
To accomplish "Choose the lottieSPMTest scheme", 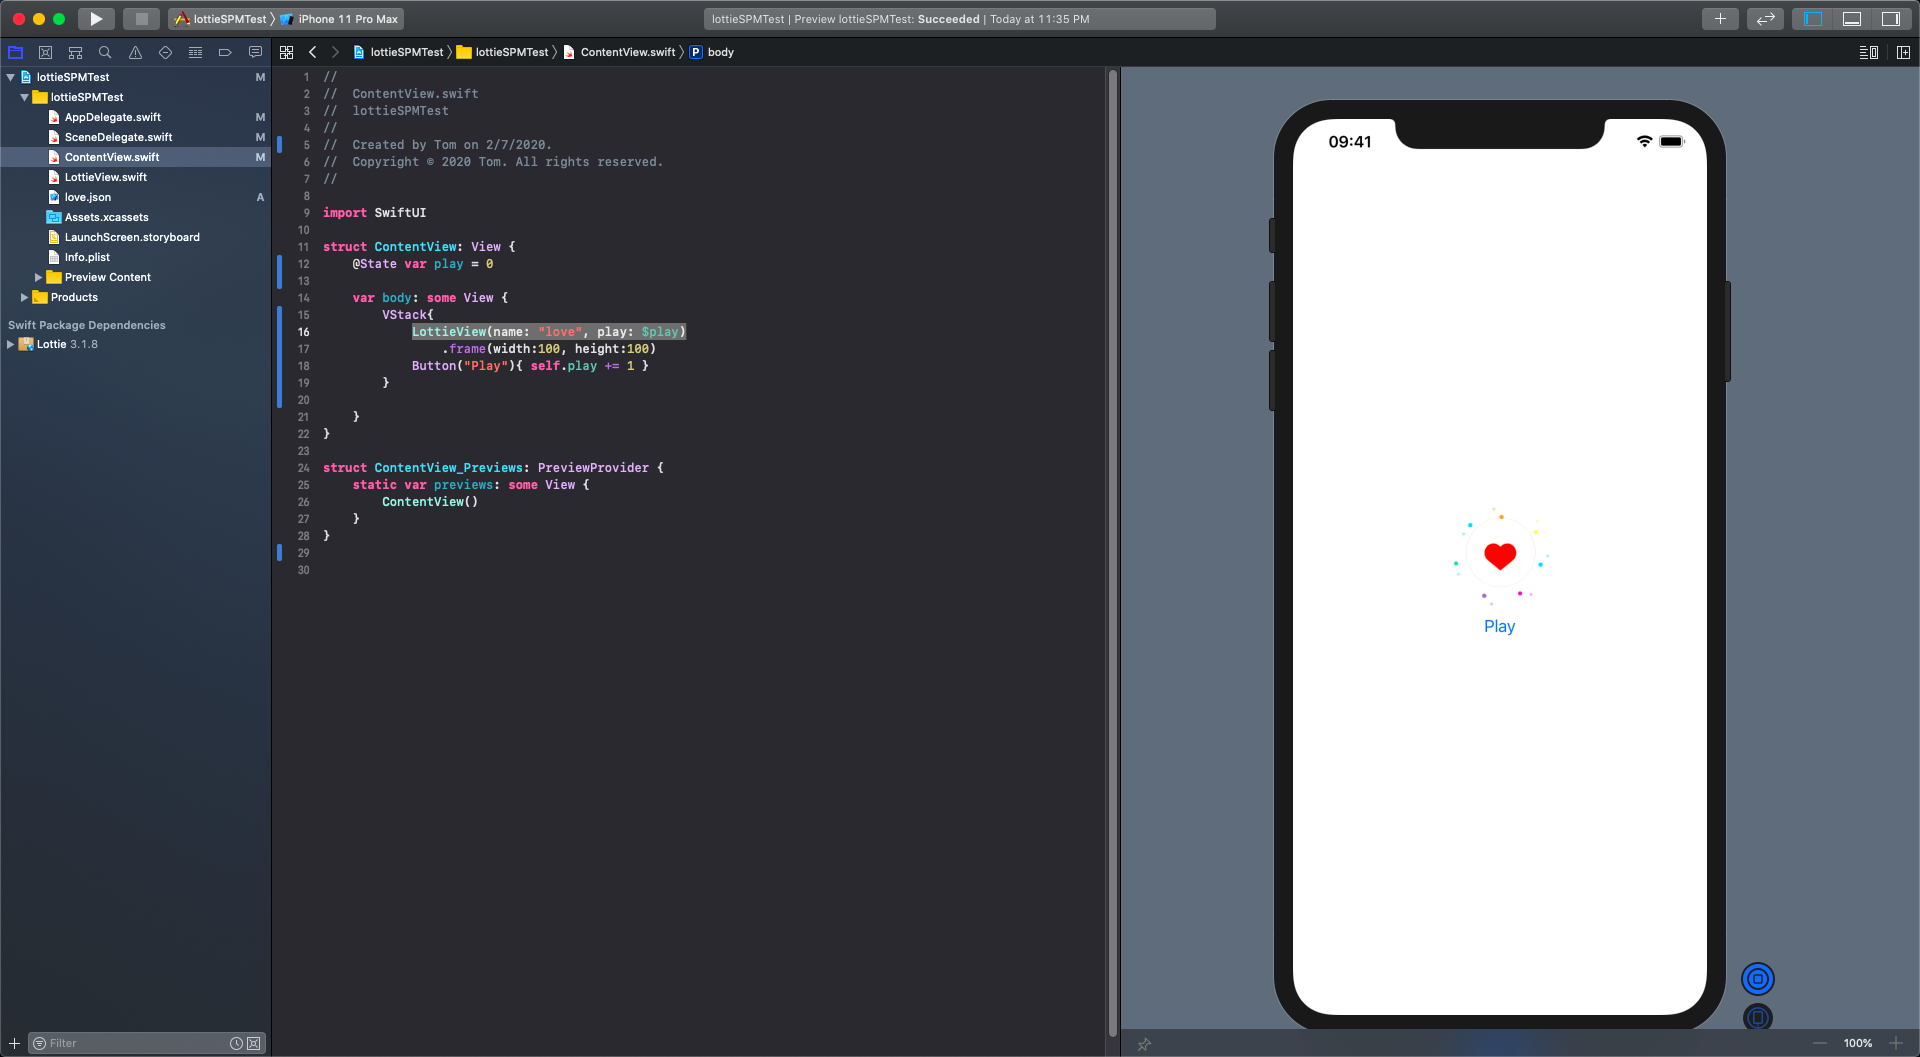I will coord(222,19).
